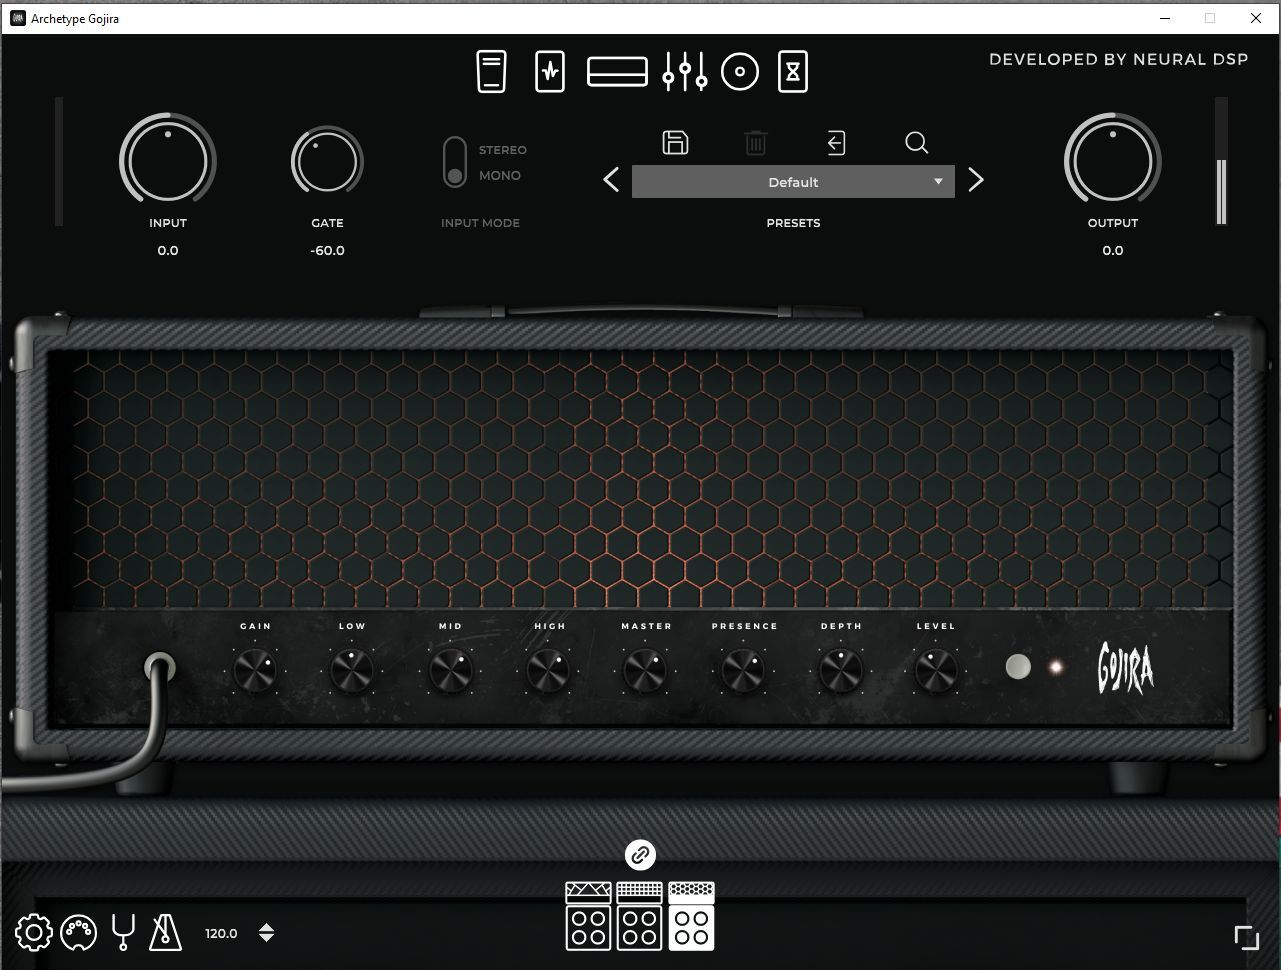Click input value 0.0
Viewport: 1281px width, 970px height.
tap(168, 250)
